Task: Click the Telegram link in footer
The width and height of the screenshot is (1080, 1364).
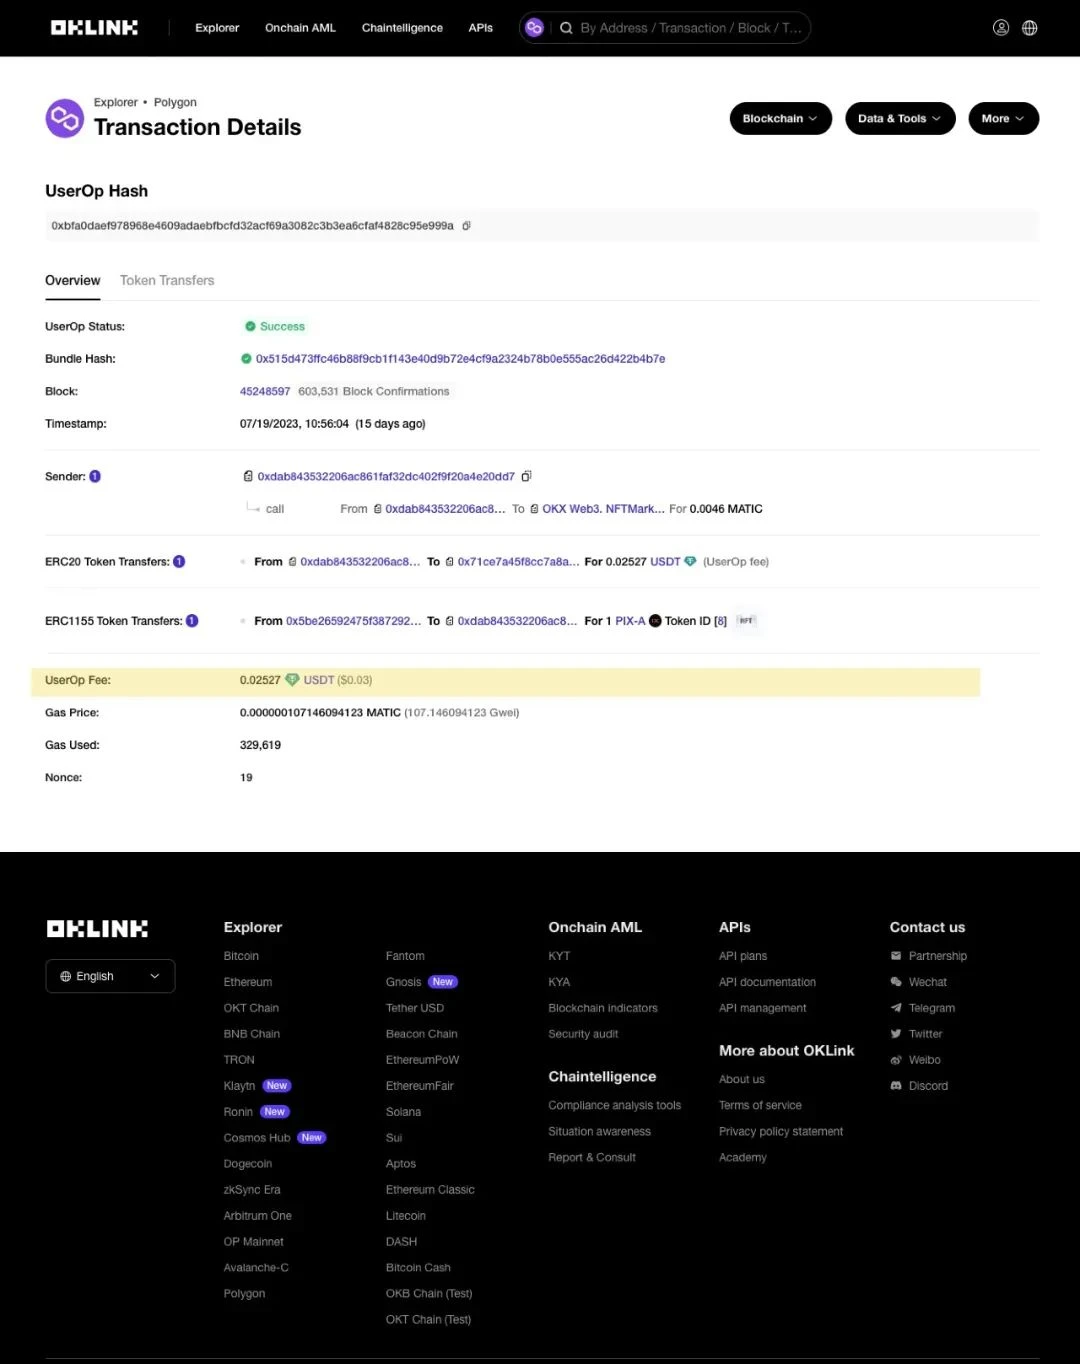Action: (931, 1008)
